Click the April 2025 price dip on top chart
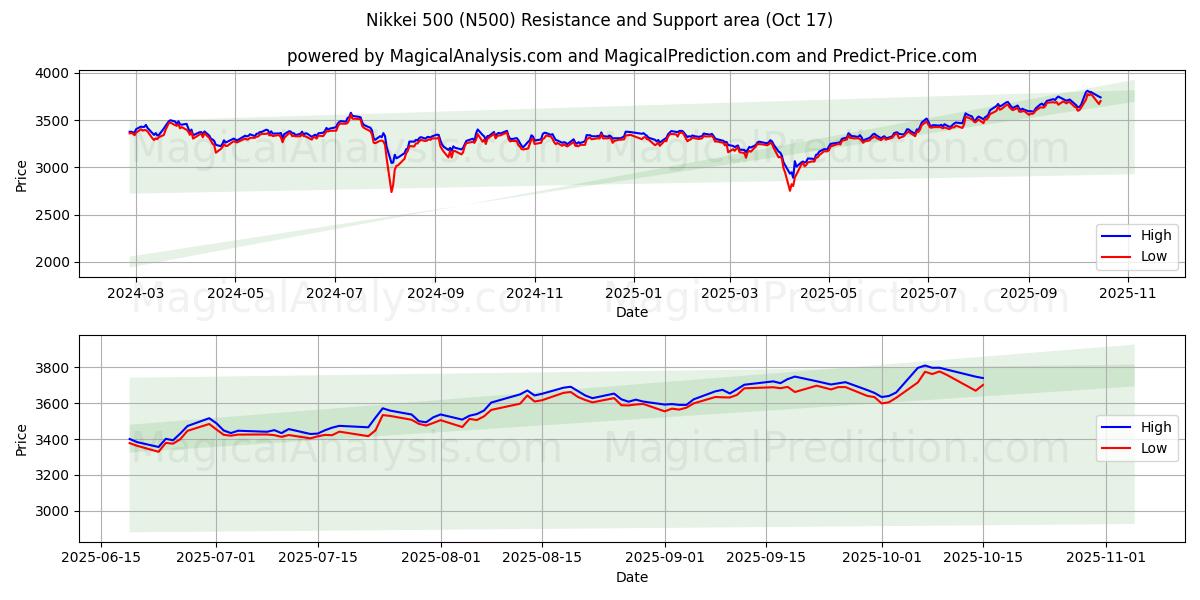Image resolution: width=1200 pixels, height=600 pixels. click(790, 188)
